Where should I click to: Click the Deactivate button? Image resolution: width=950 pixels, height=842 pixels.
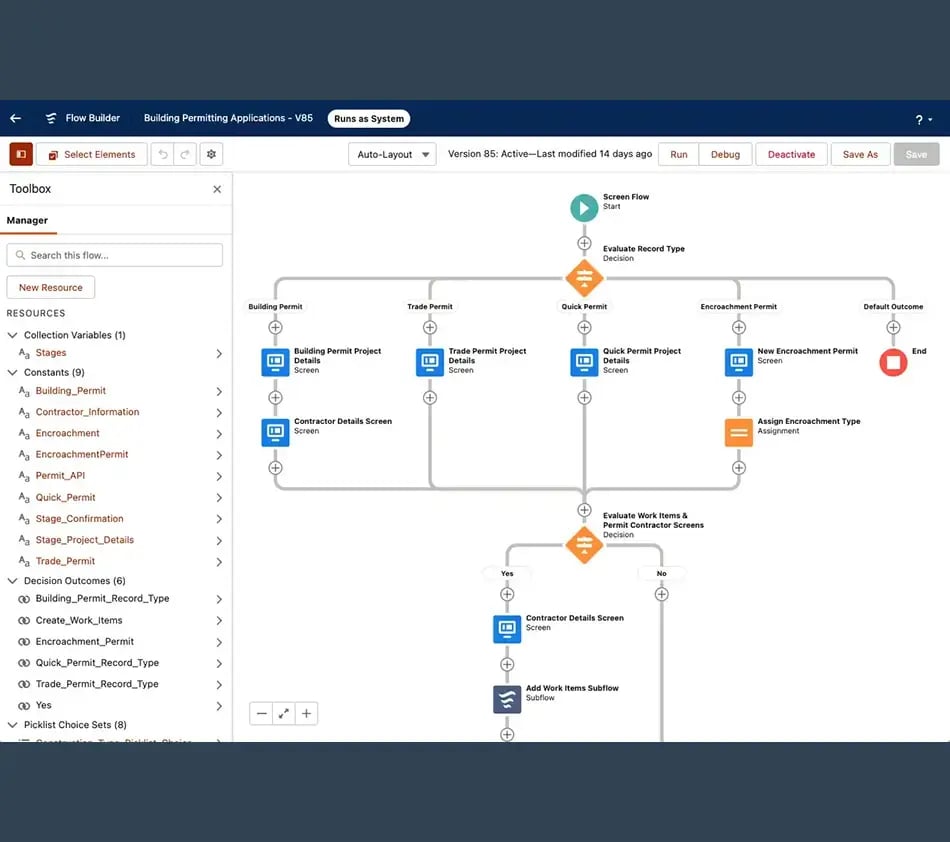791,154
